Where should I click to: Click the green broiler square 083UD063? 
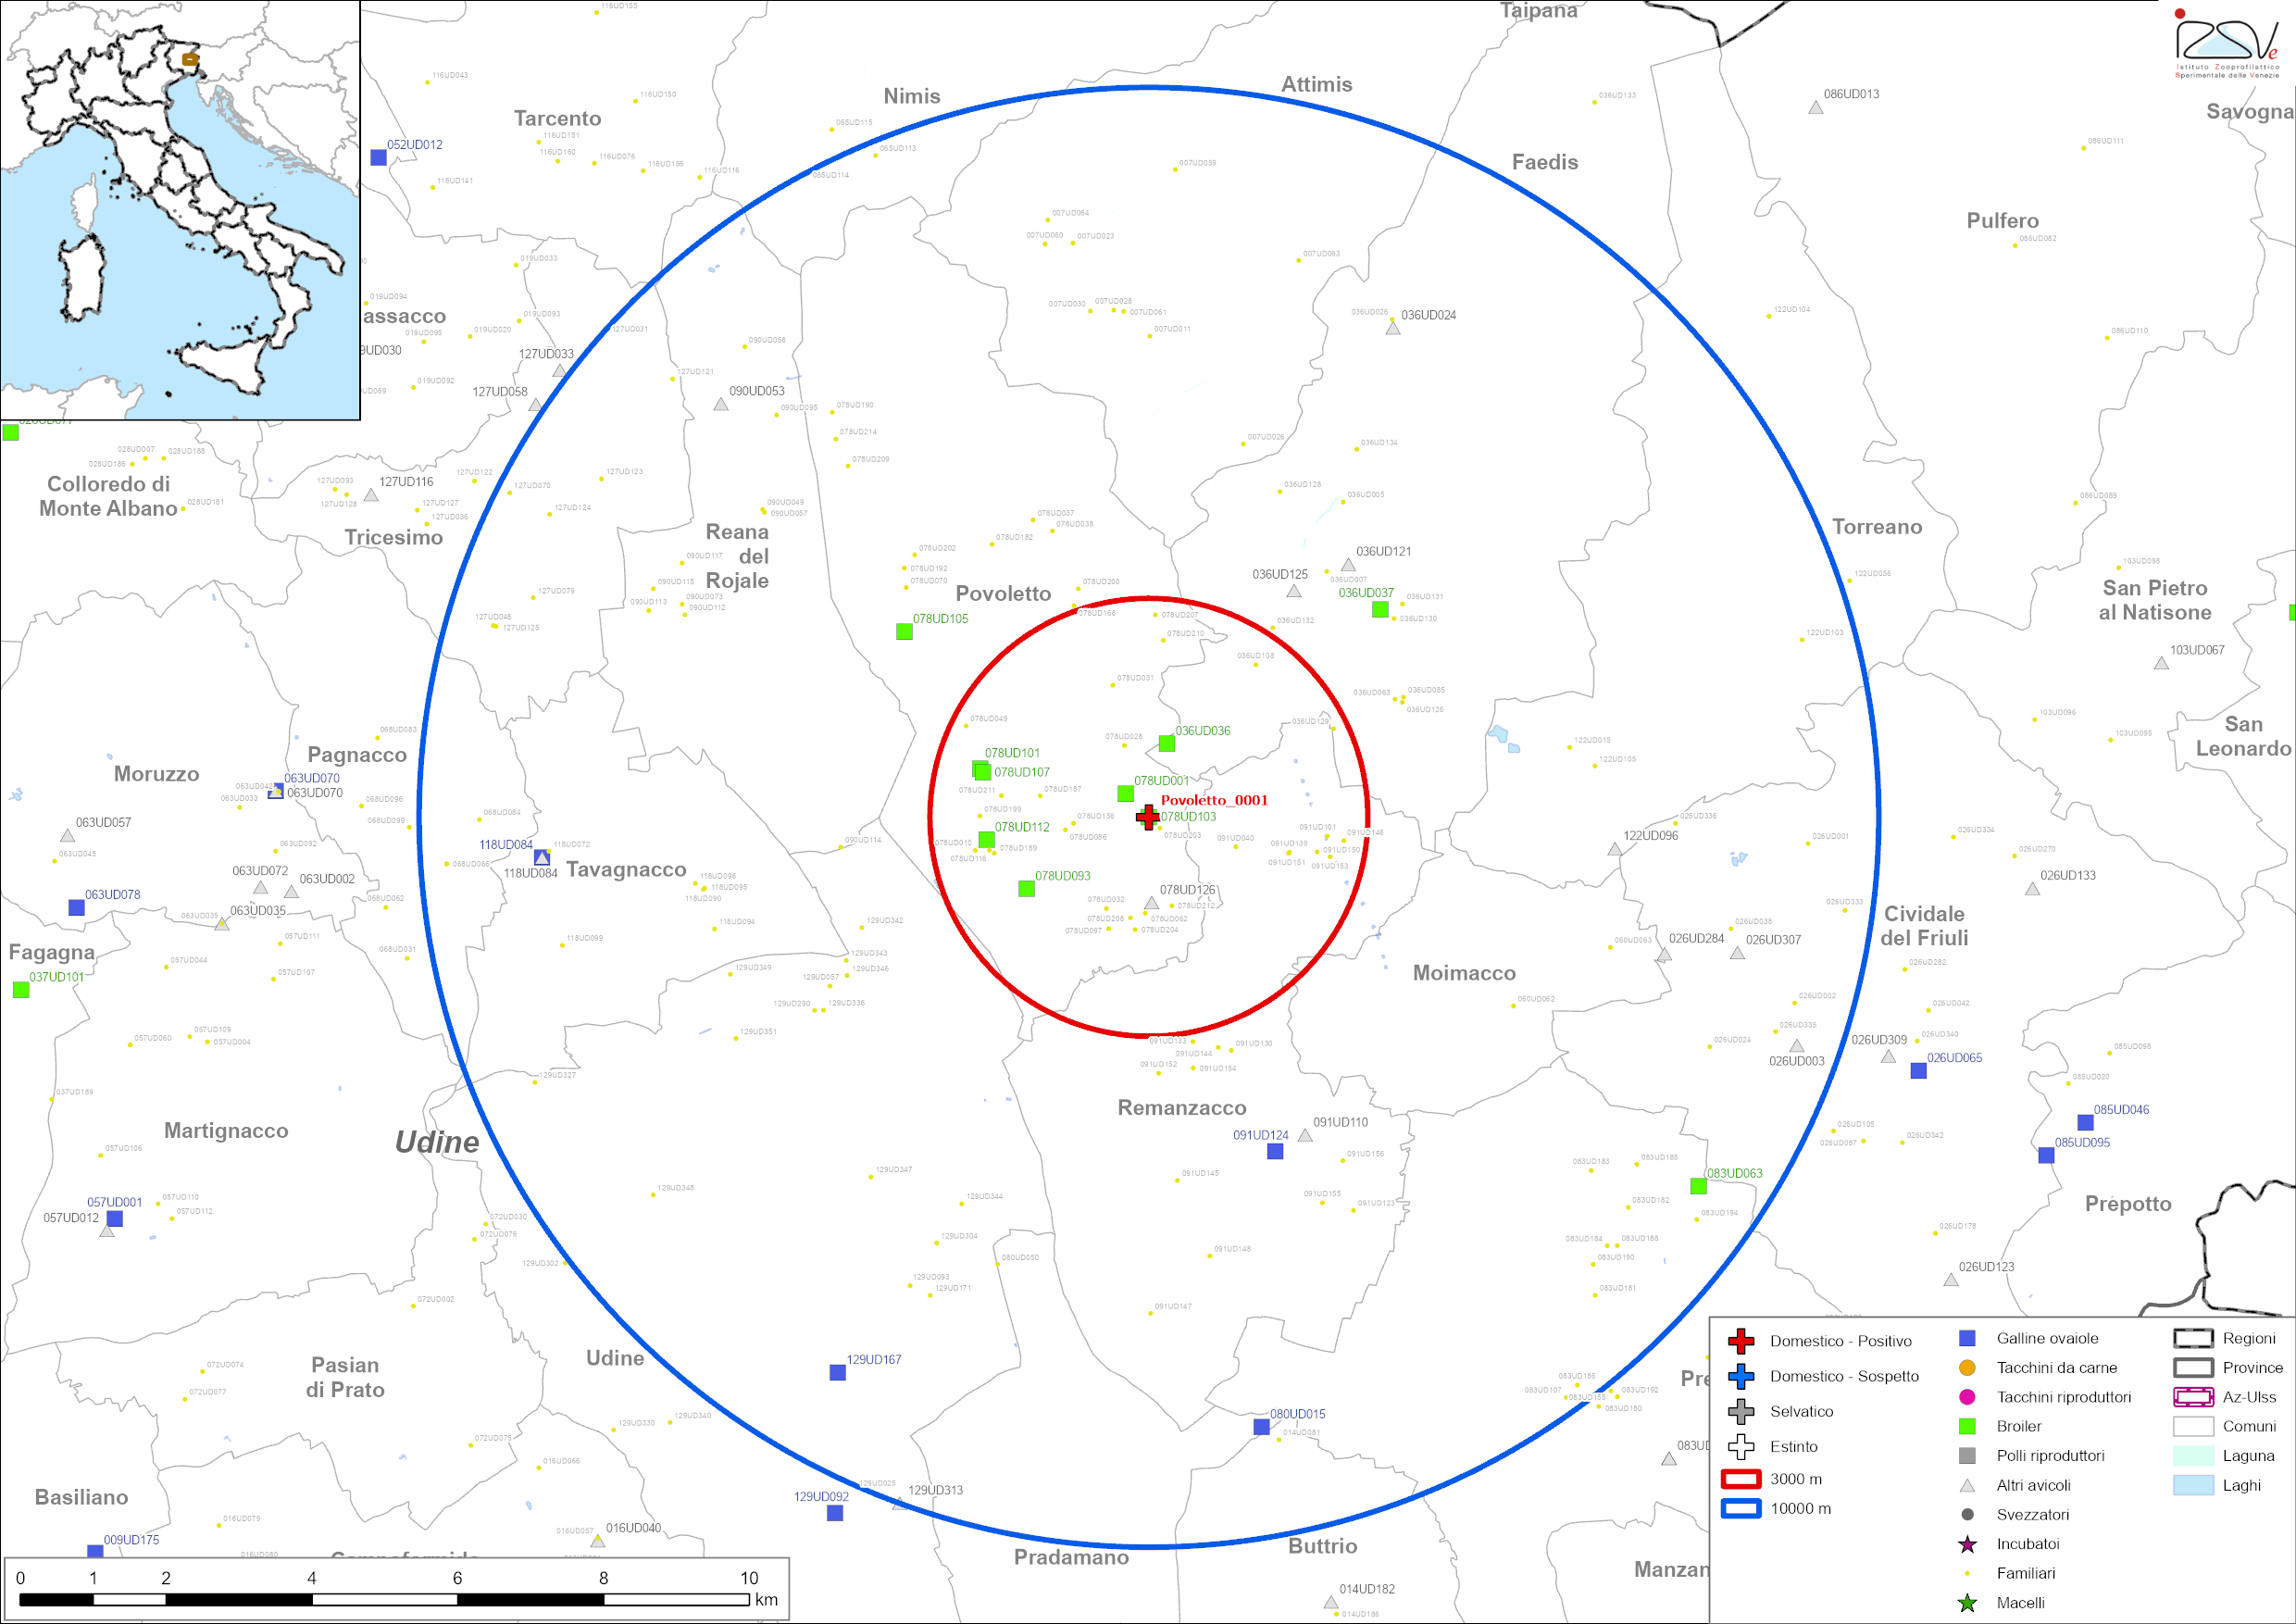click(x=1698, y=1187)
